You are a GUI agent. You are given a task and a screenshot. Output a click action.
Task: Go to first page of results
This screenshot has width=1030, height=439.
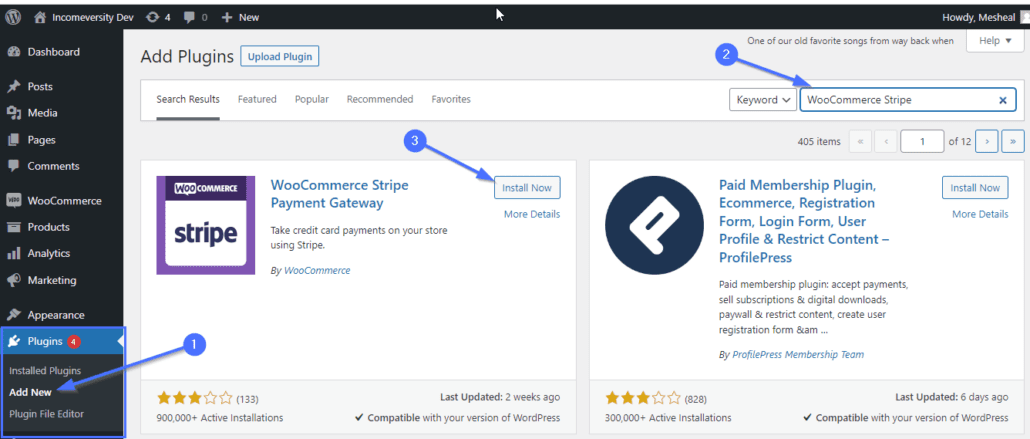861,141
